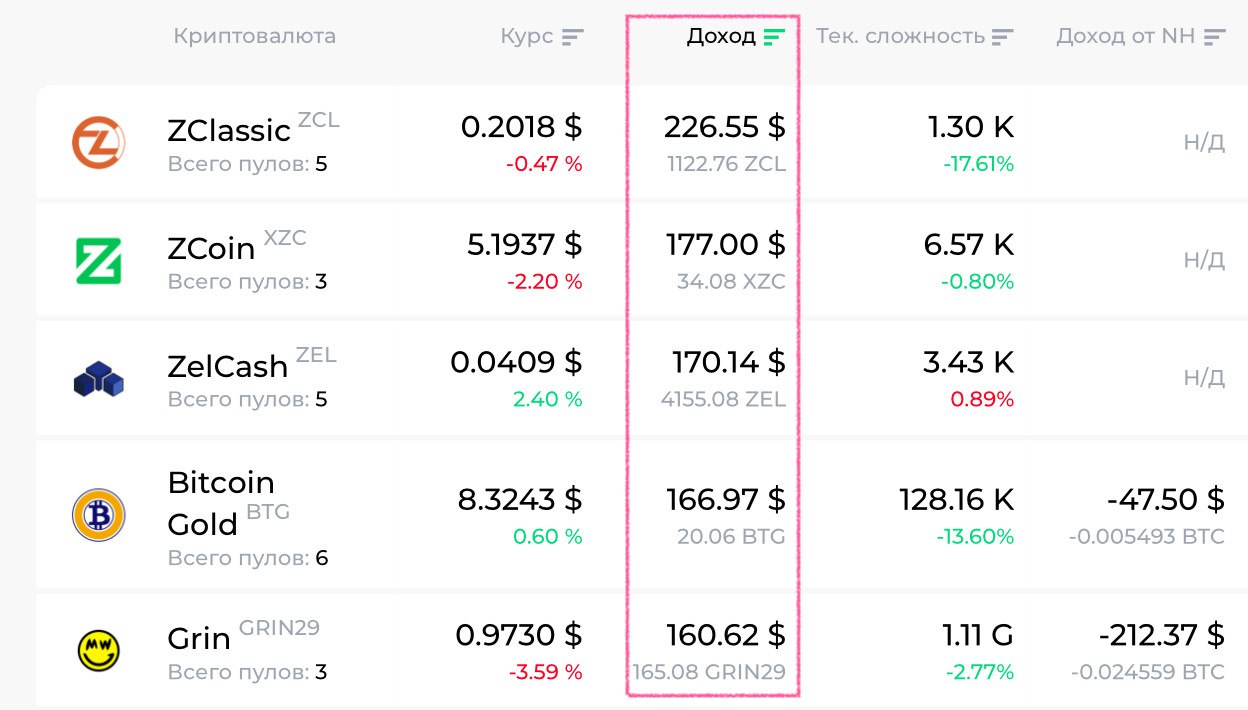Click the ZelCash blue cubes logo

[98, 379]
